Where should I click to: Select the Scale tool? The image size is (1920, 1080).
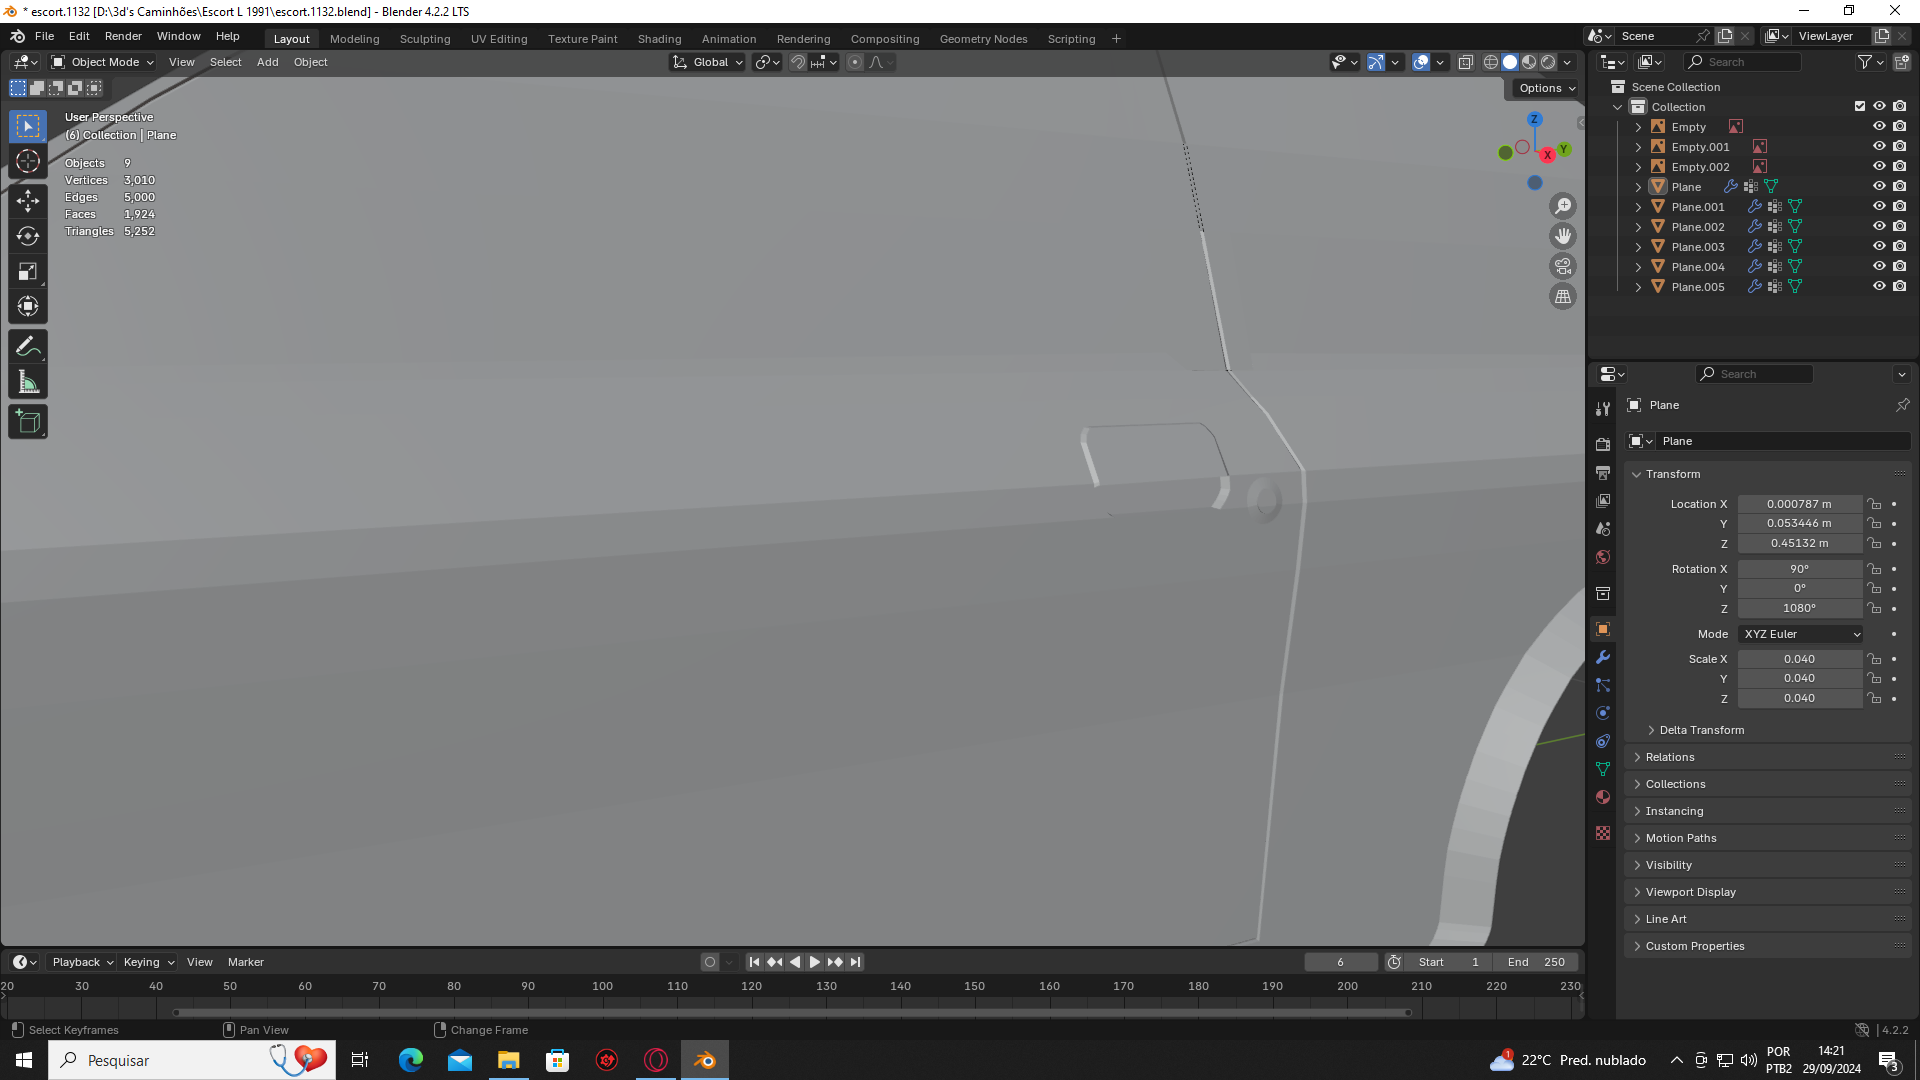pos(28,272)
